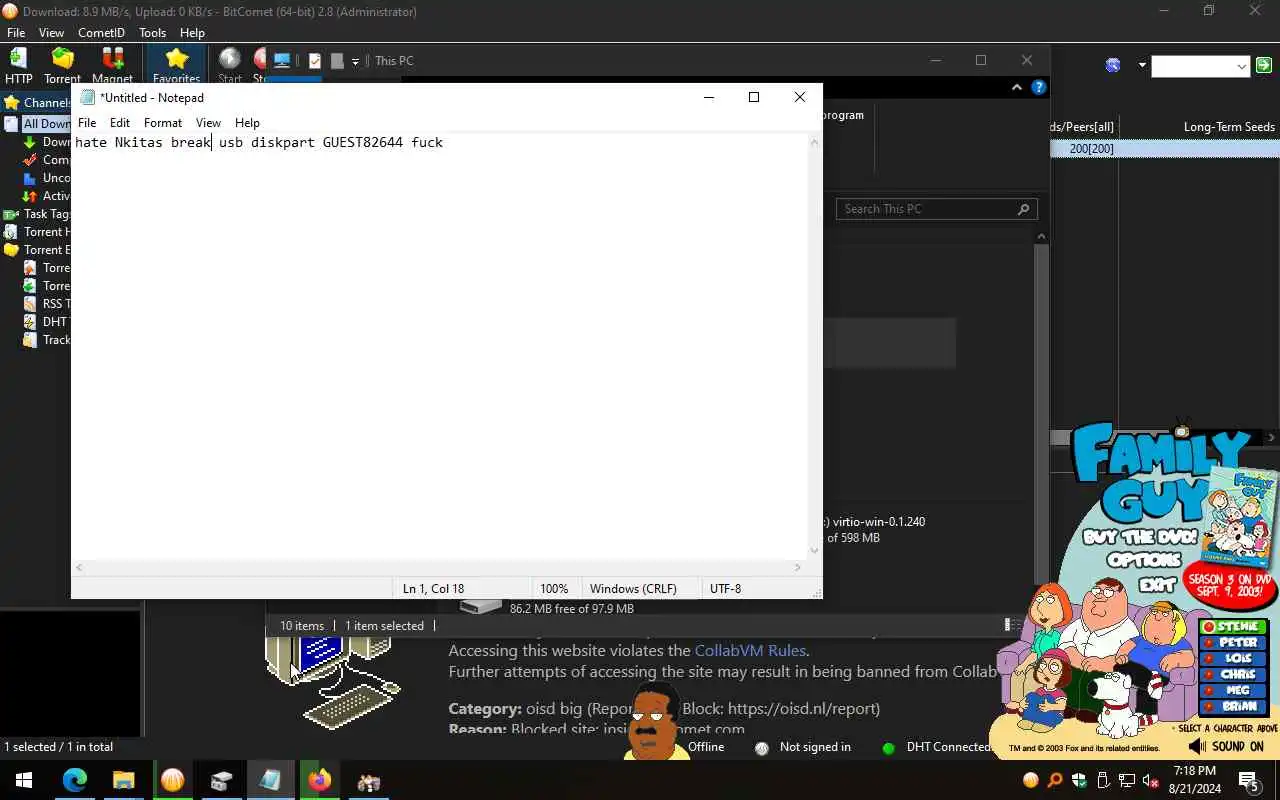Viewport: 1280px width, 800px height.
Task: Select the Active up-down arrows sidebar item
Action: coord(30,196)
